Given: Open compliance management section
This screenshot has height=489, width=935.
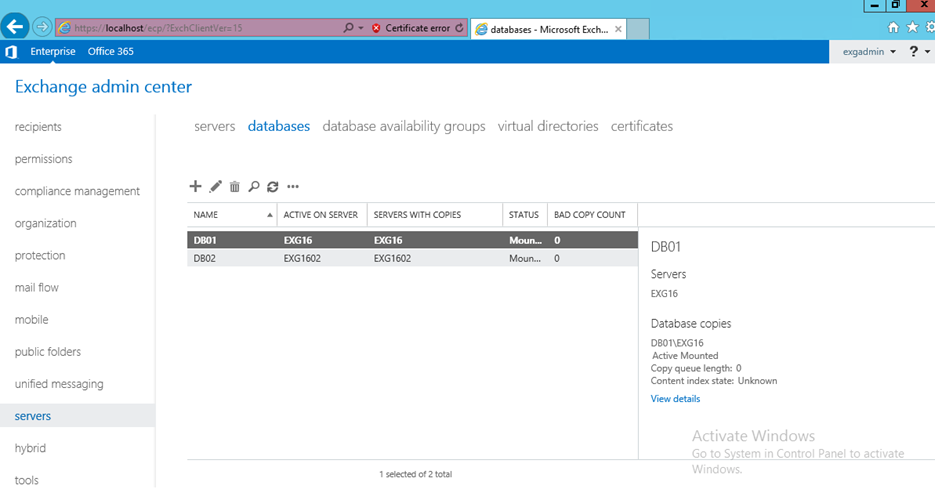Looking at the screenshot, I should 77,191.
